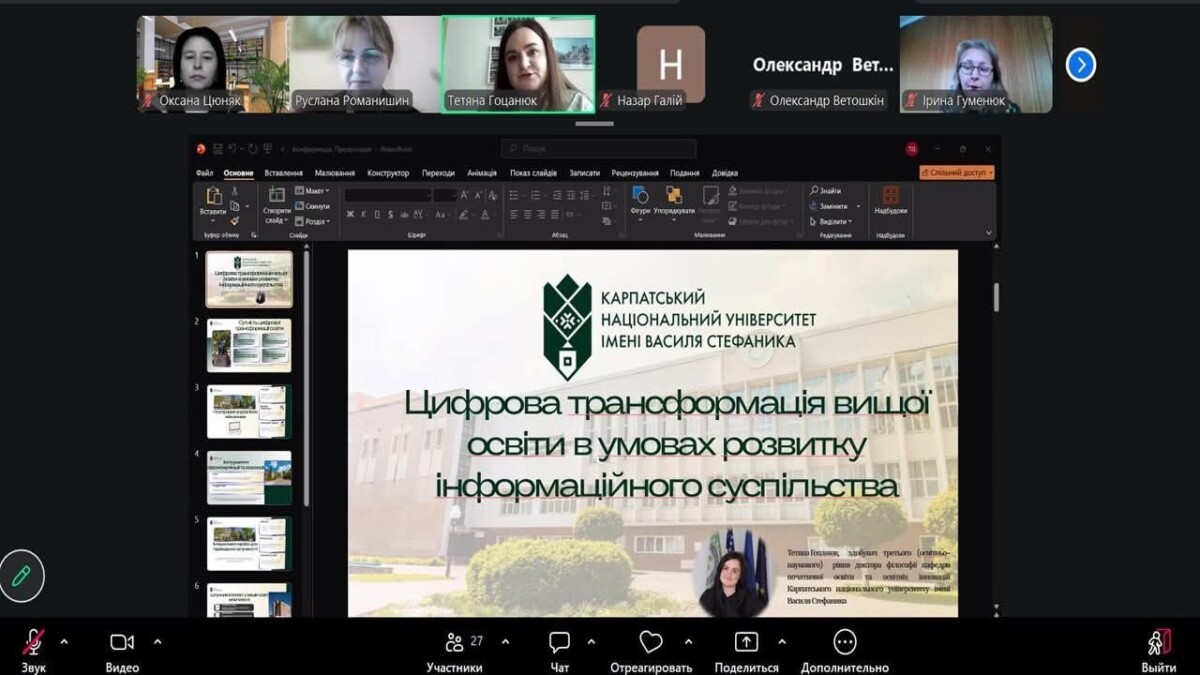Click the slide editor vertical scrollbar
1200x675 pixels.
point(995,297)
